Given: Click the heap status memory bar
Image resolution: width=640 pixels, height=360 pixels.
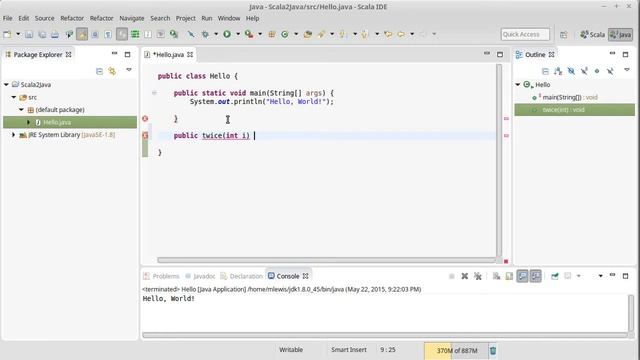Looking at the screenshot, I should coord(456,351).
